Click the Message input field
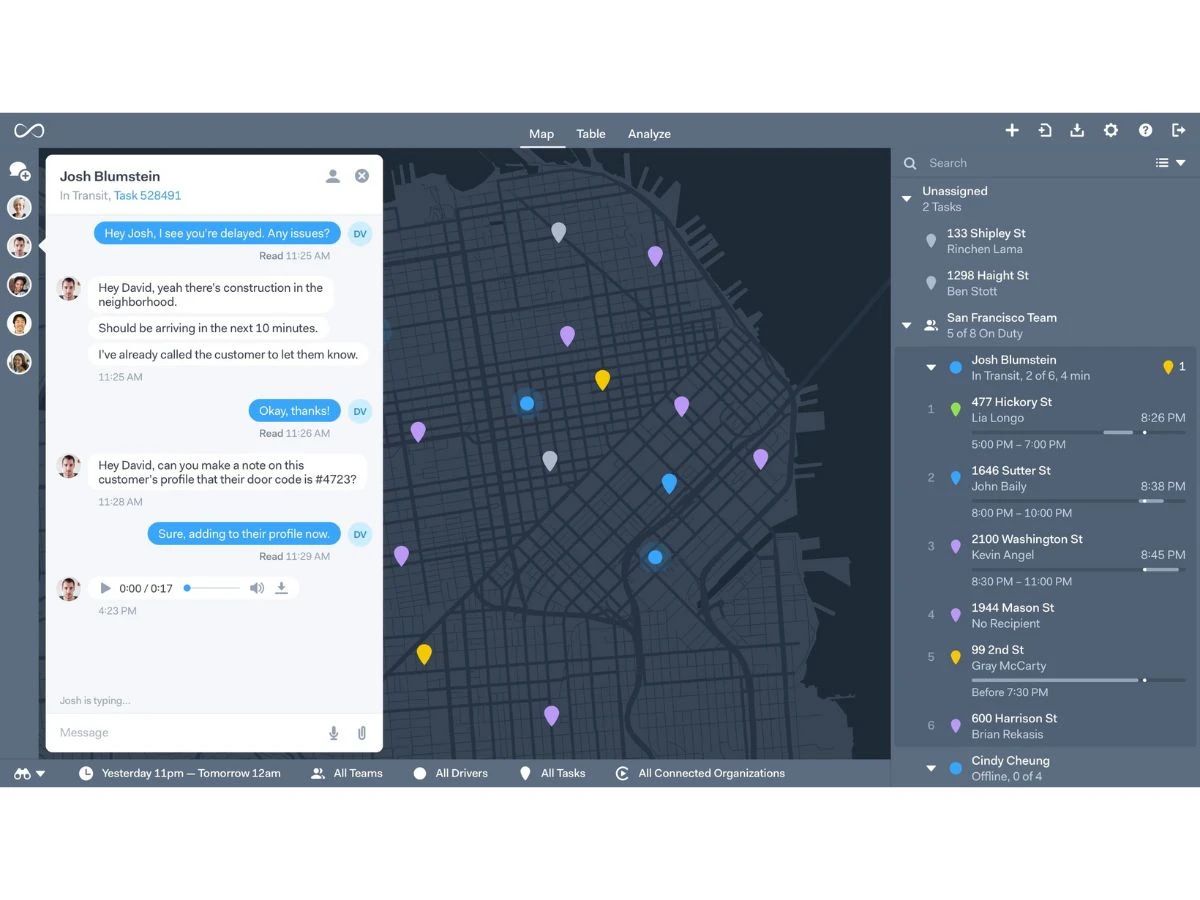 click(x=190, y=733)
